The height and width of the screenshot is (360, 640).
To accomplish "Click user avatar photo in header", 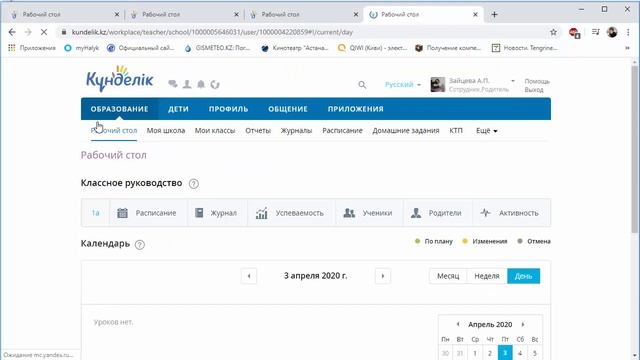I will tap(438, 85).
